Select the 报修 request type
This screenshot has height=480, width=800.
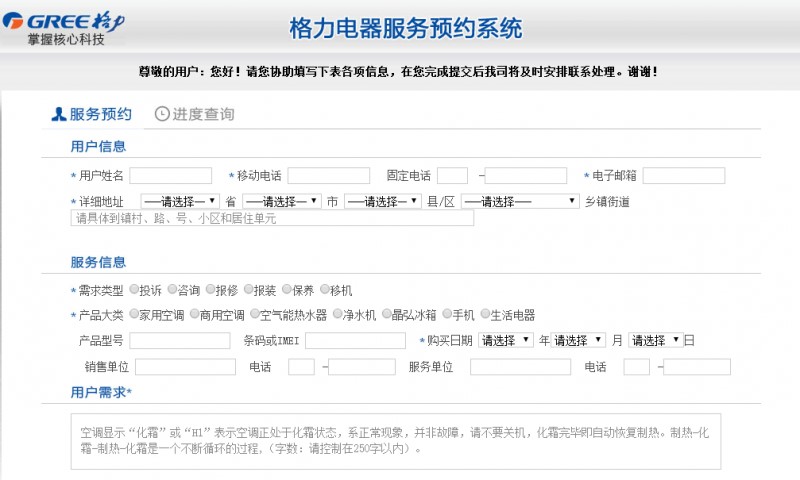click(210, 290)
